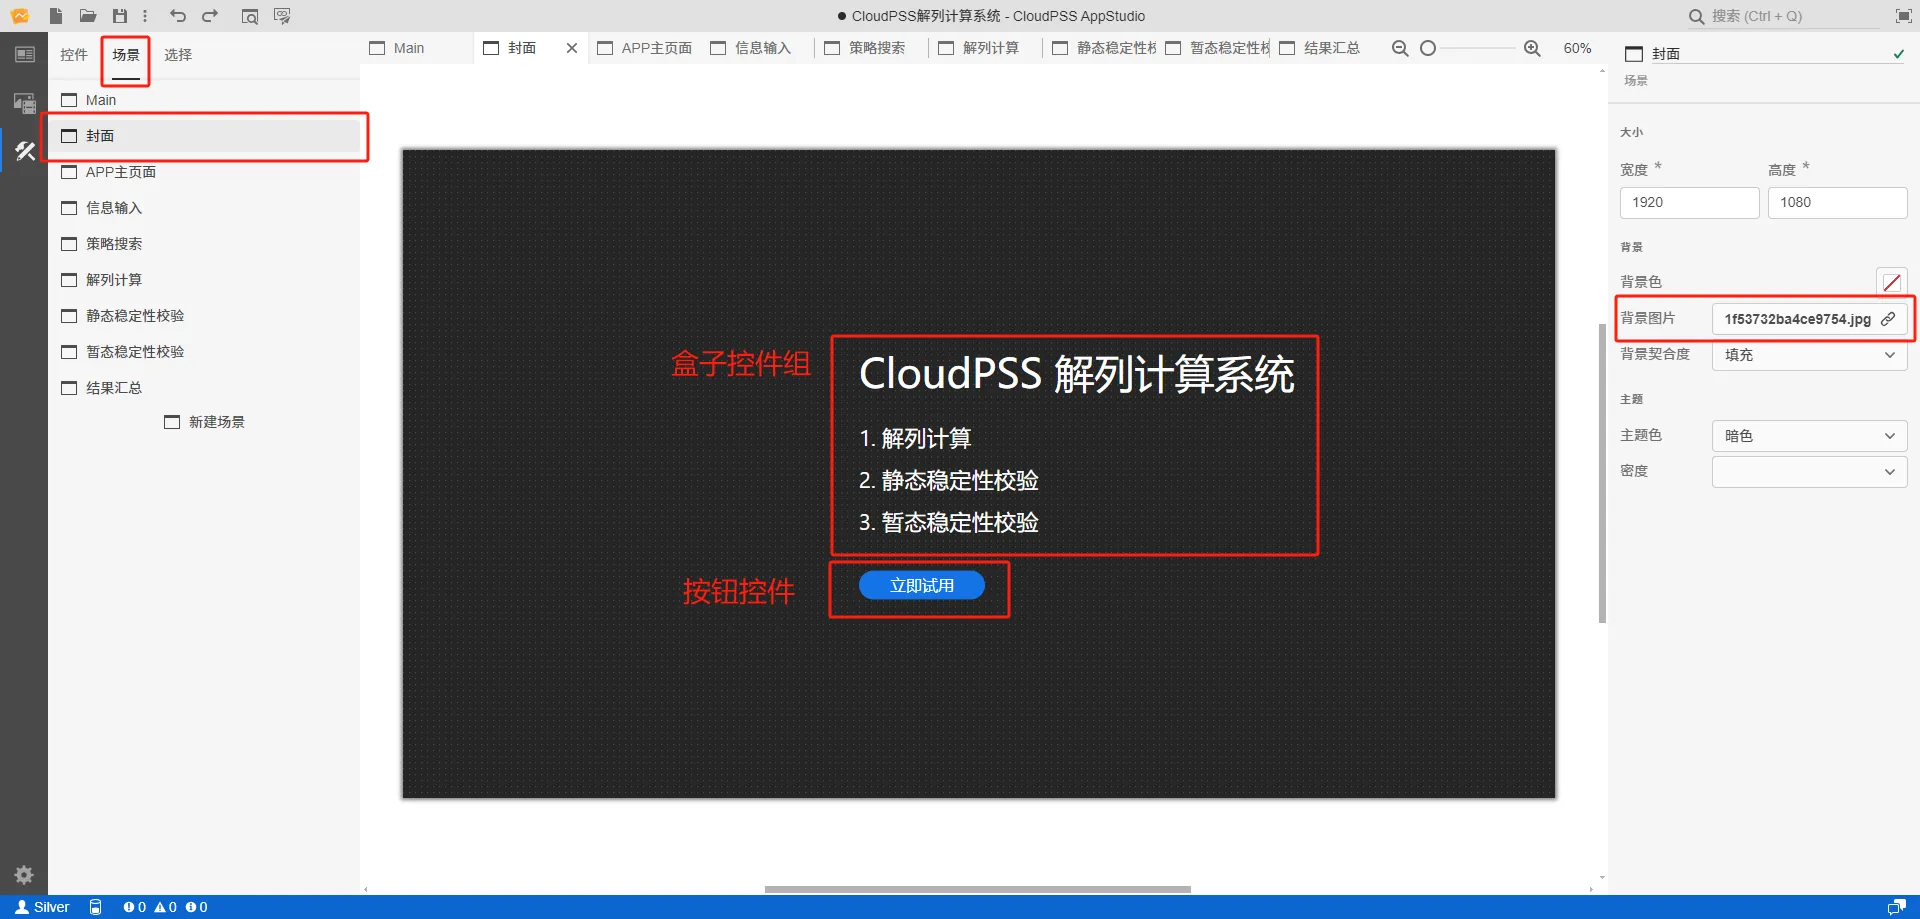This screenshot has height=919, width=1920.
Task: Select the 暂态稳定性校验 scene in the list
Action: click(x=205, y=352)
